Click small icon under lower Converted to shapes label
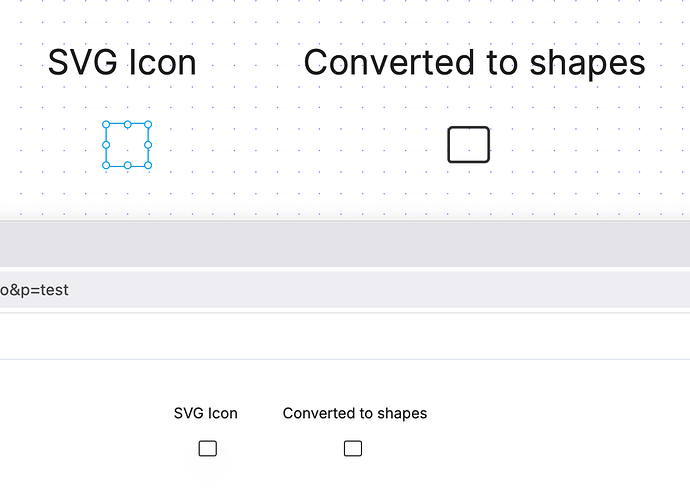Viewport: 690px width, 495px height. coord(353,448)
